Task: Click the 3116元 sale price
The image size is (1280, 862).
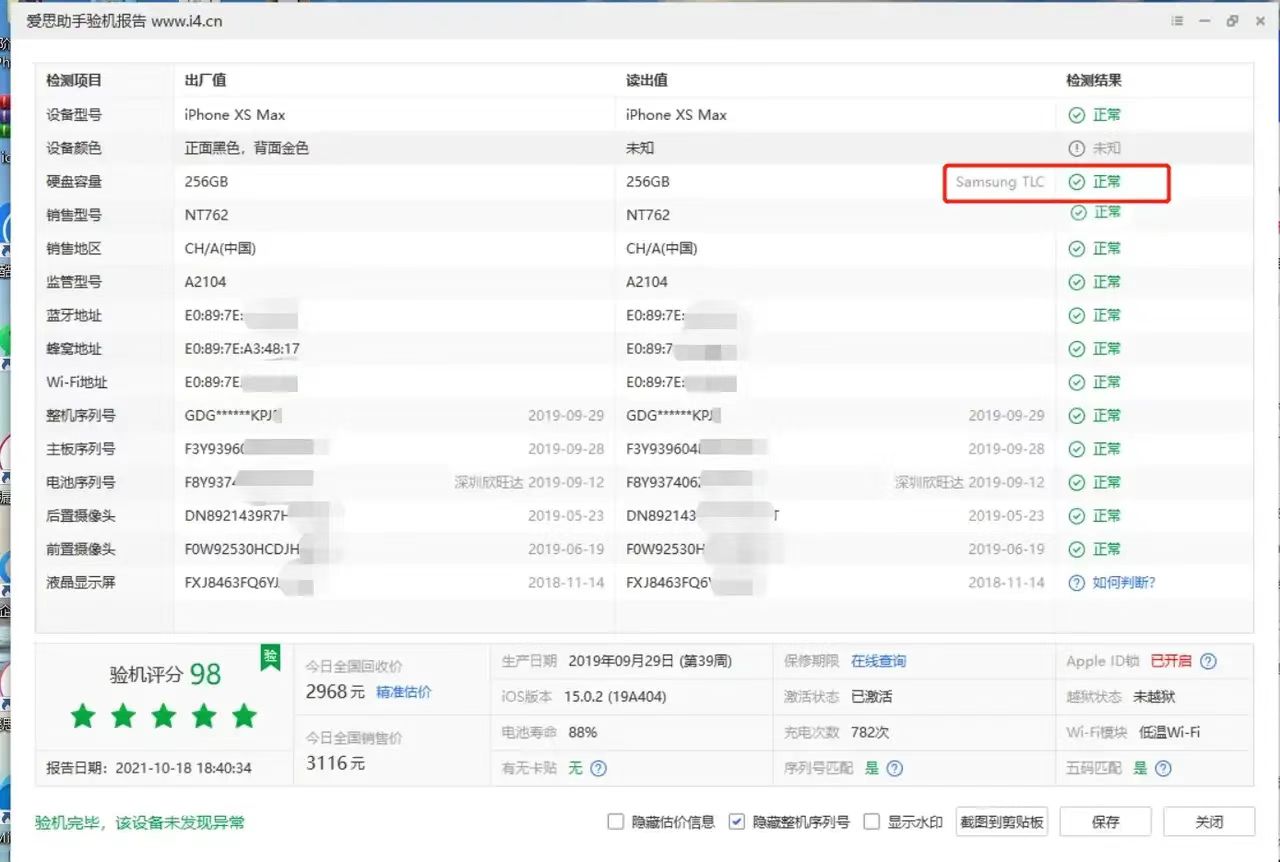Action: (335, 764)
